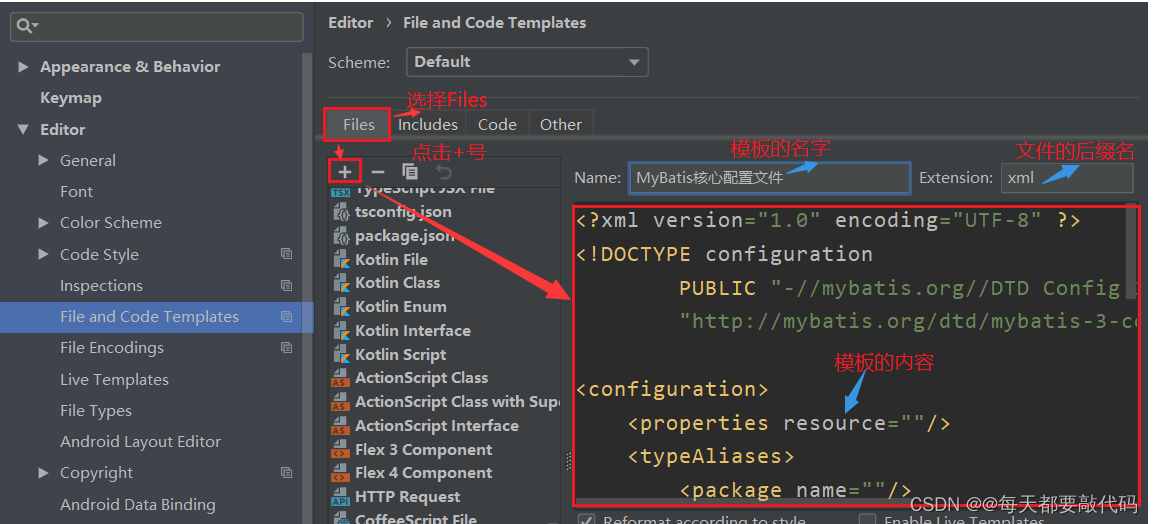Viewport: 1153px width, 524px height.
Task: Open the Scheme dropdown
Action: (x=527, y=62)
